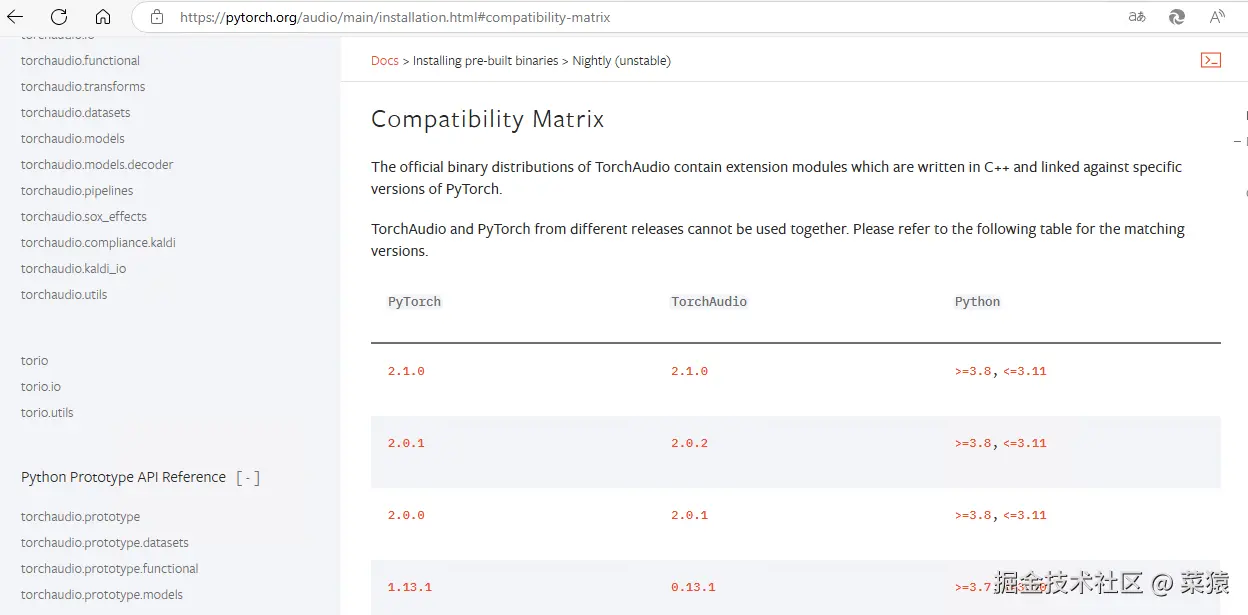Click the Edge logo icon in address bar

click(1177, 17)
